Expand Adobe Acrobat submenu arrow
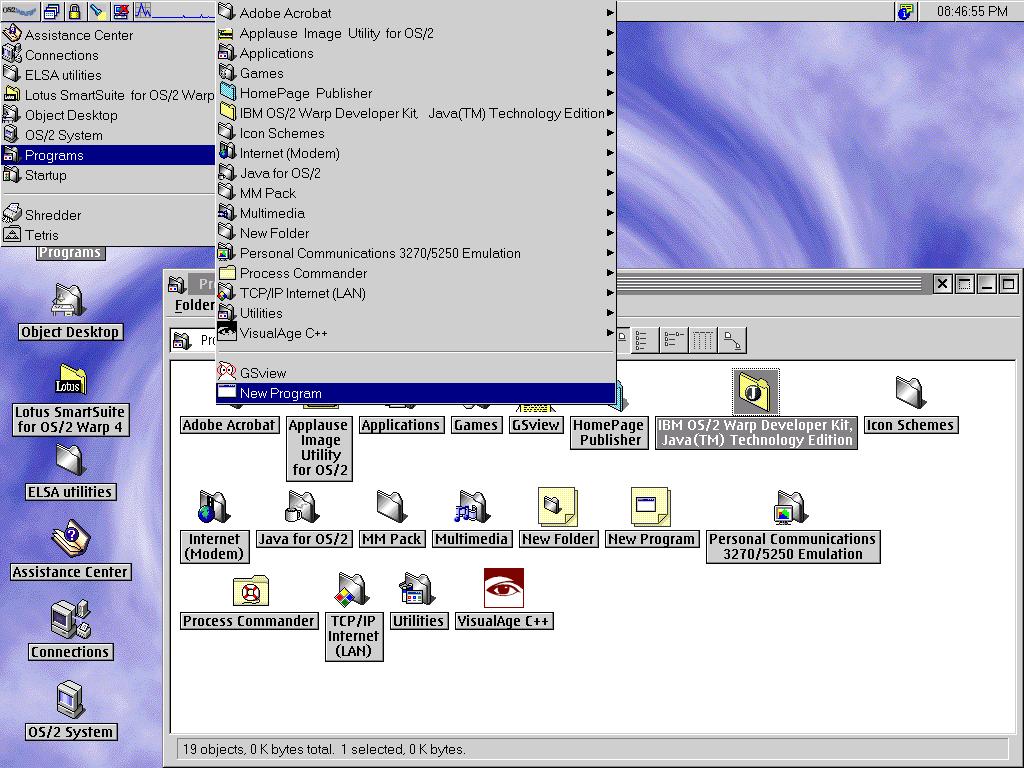The width and height of the screenshot is (1024, 768). [x=610, y=12]
